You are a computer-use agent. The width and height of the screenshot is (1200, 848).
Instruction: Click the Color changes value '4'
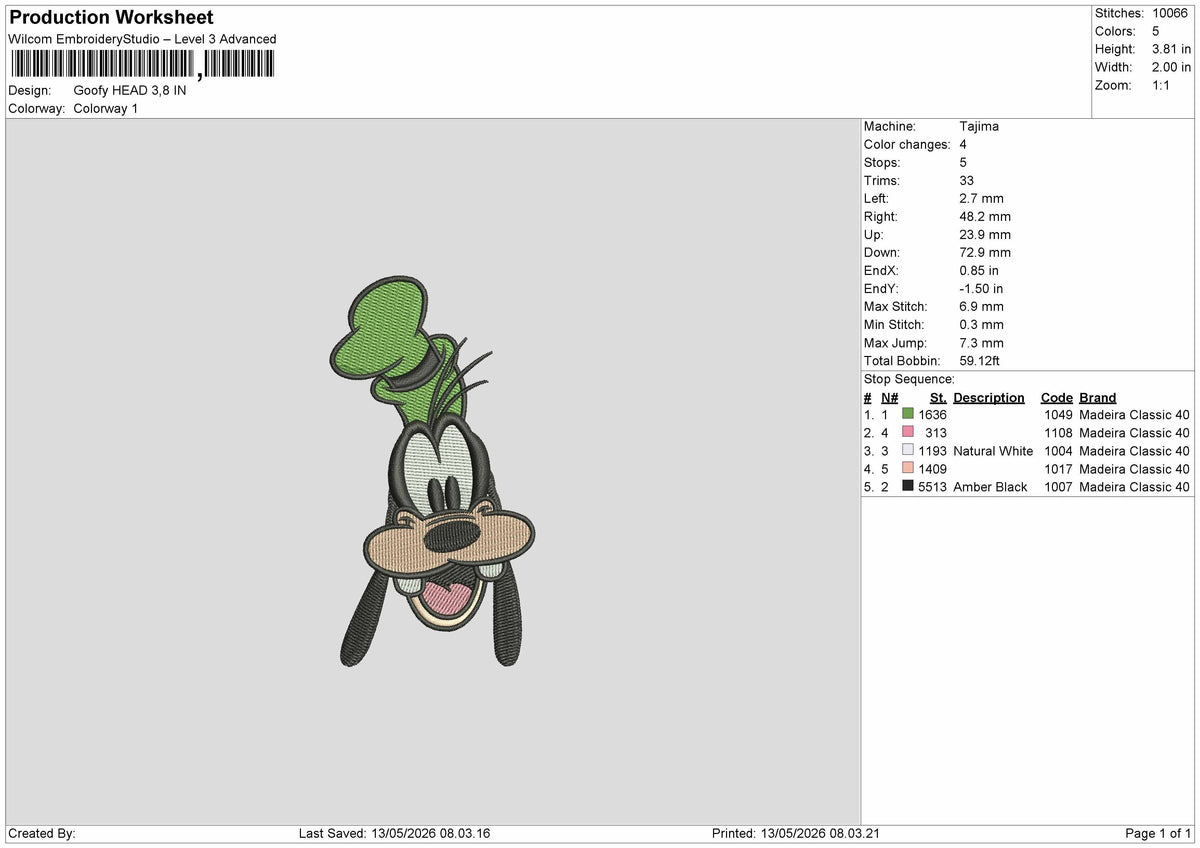click(963, 144)
